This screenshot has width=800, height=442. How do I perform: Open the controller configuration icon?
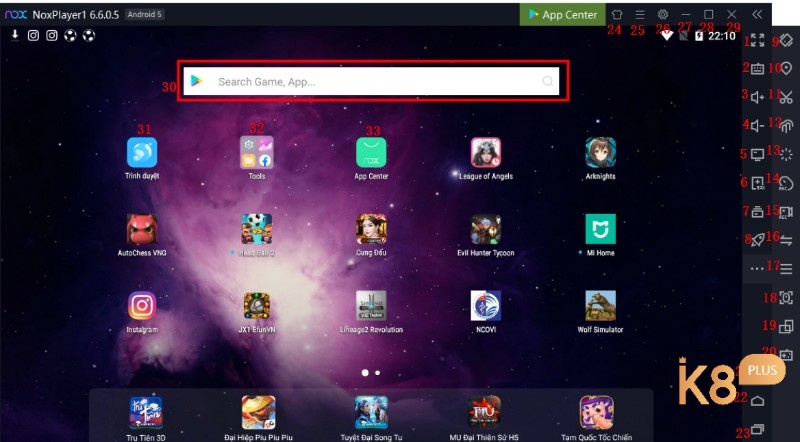tap(786, 354)
